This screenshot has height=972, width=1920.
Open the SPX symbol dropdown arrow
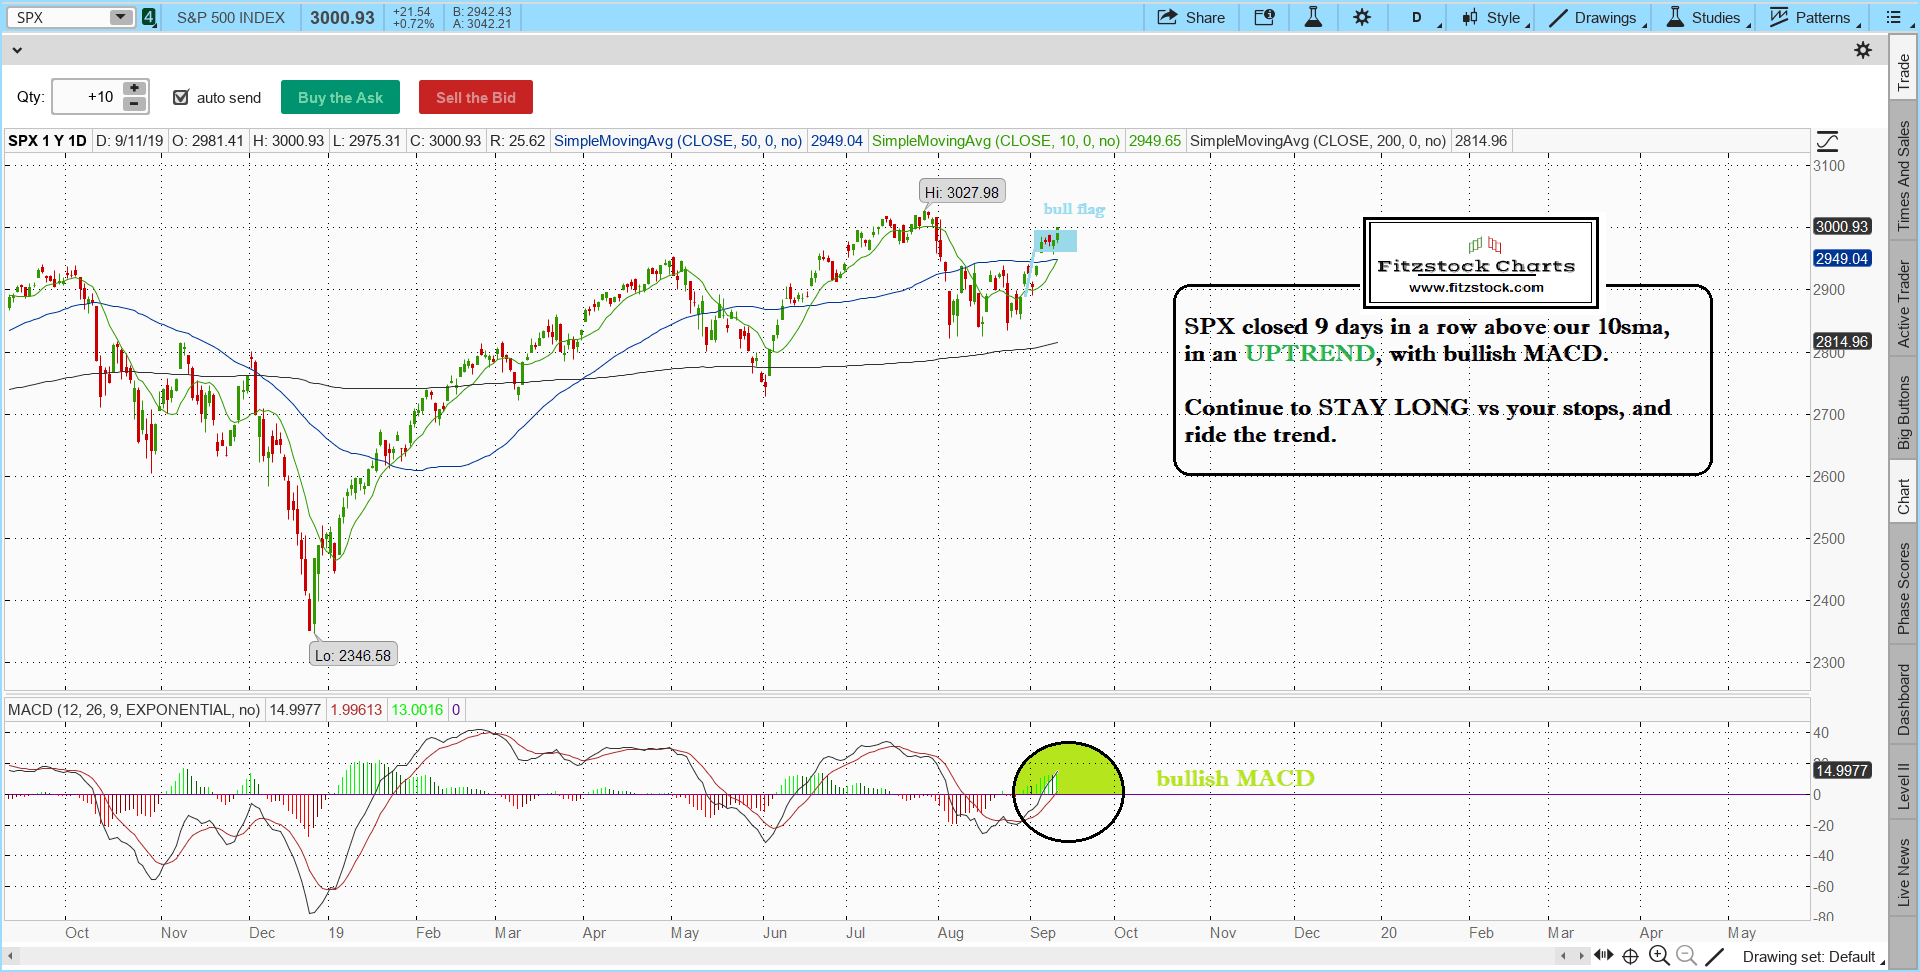tap(121, 17)
